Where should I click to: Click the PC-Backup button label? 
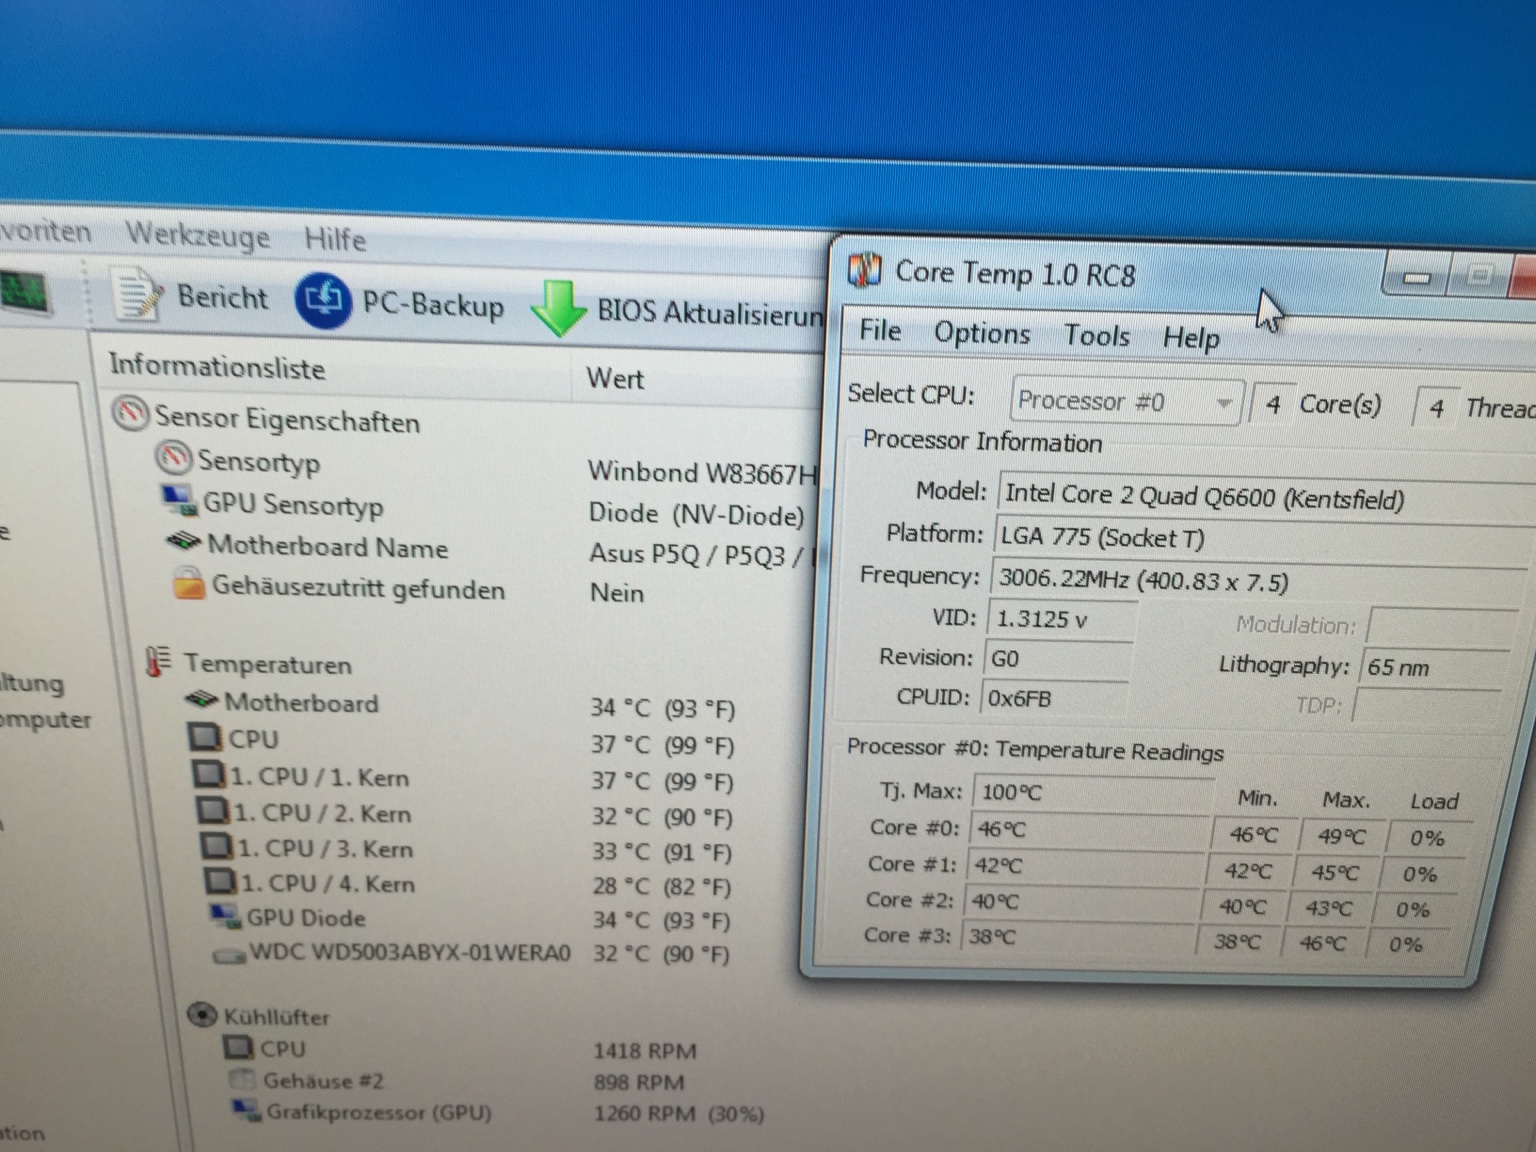click(433, 304)
